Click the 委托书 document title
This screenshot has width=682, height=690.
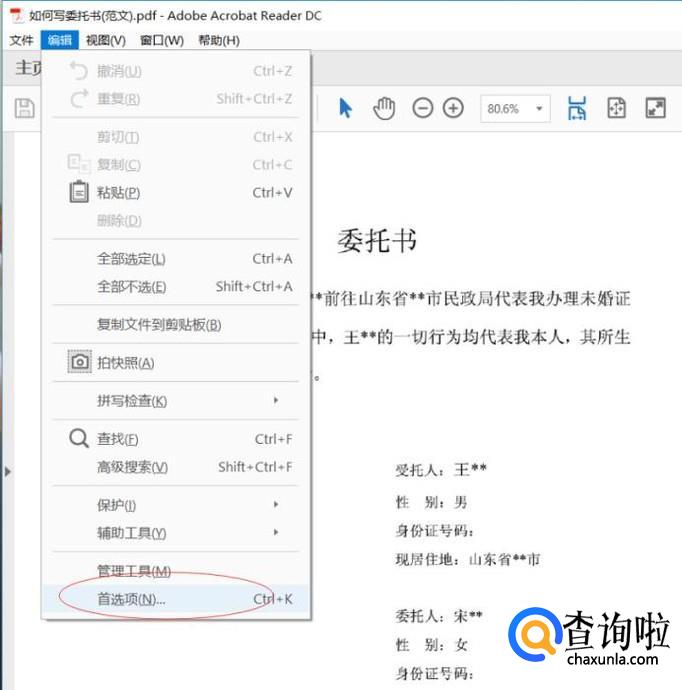pyautogui.click(x=377, y=241)
